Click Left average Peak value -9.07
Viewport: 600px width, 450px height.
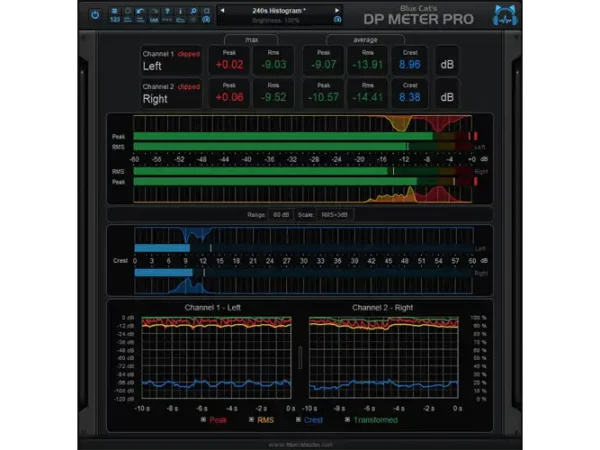tap(324, 65)
